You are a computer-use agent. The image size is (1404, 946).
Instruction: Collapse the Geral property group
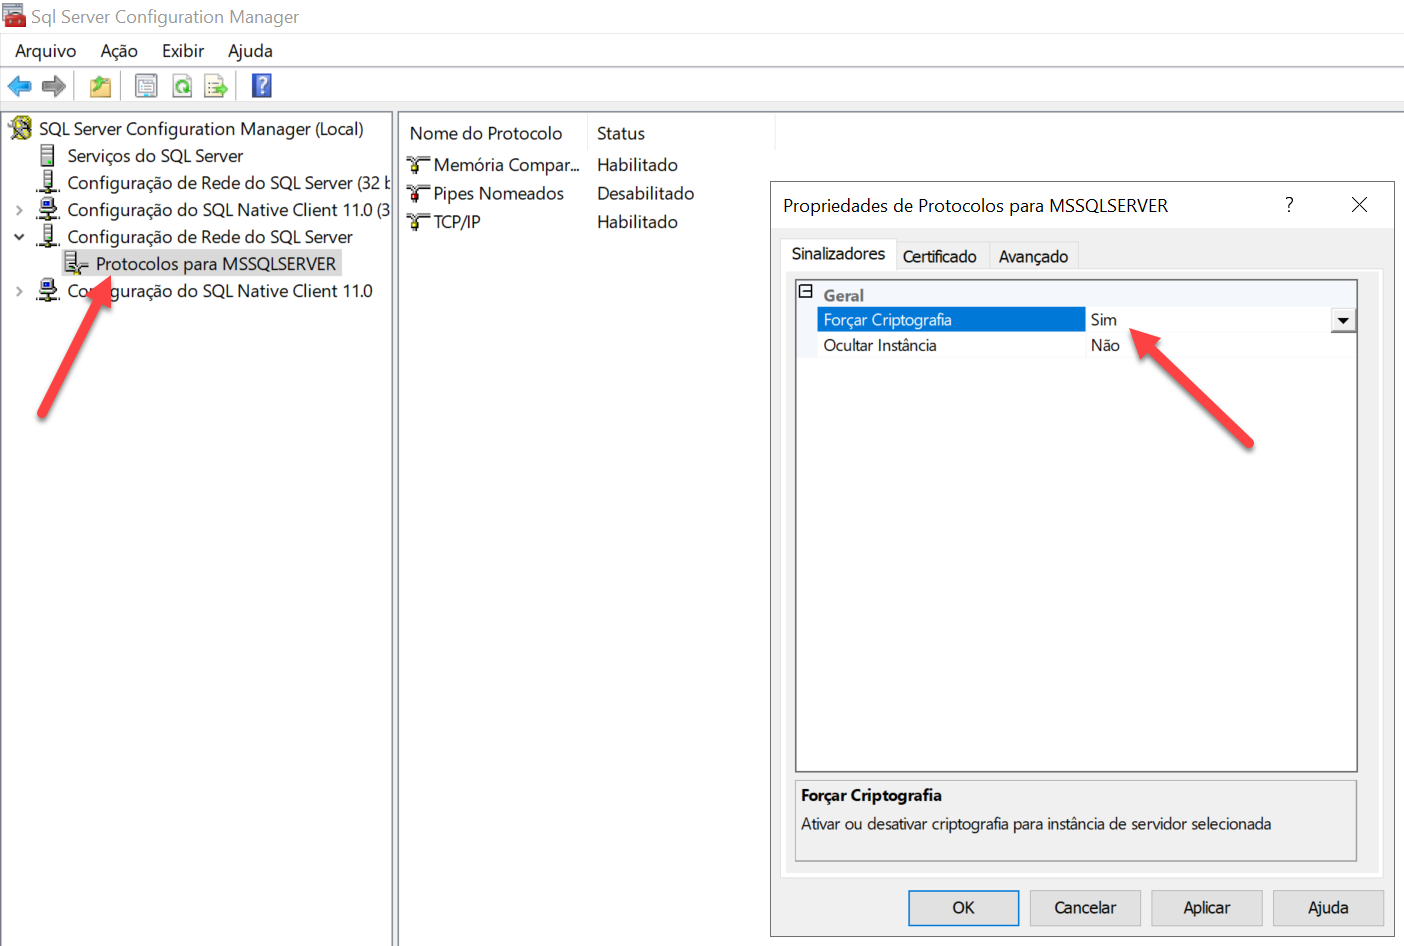pos(806,292)
